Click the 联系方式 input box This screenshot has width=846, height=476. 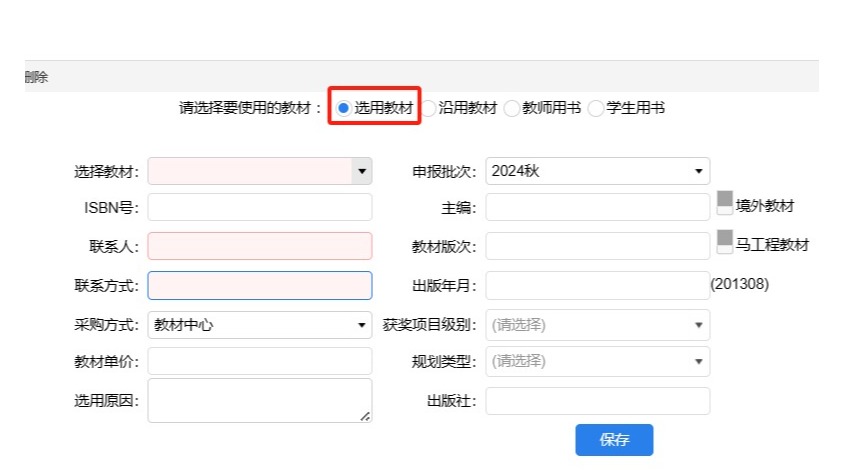259,285
